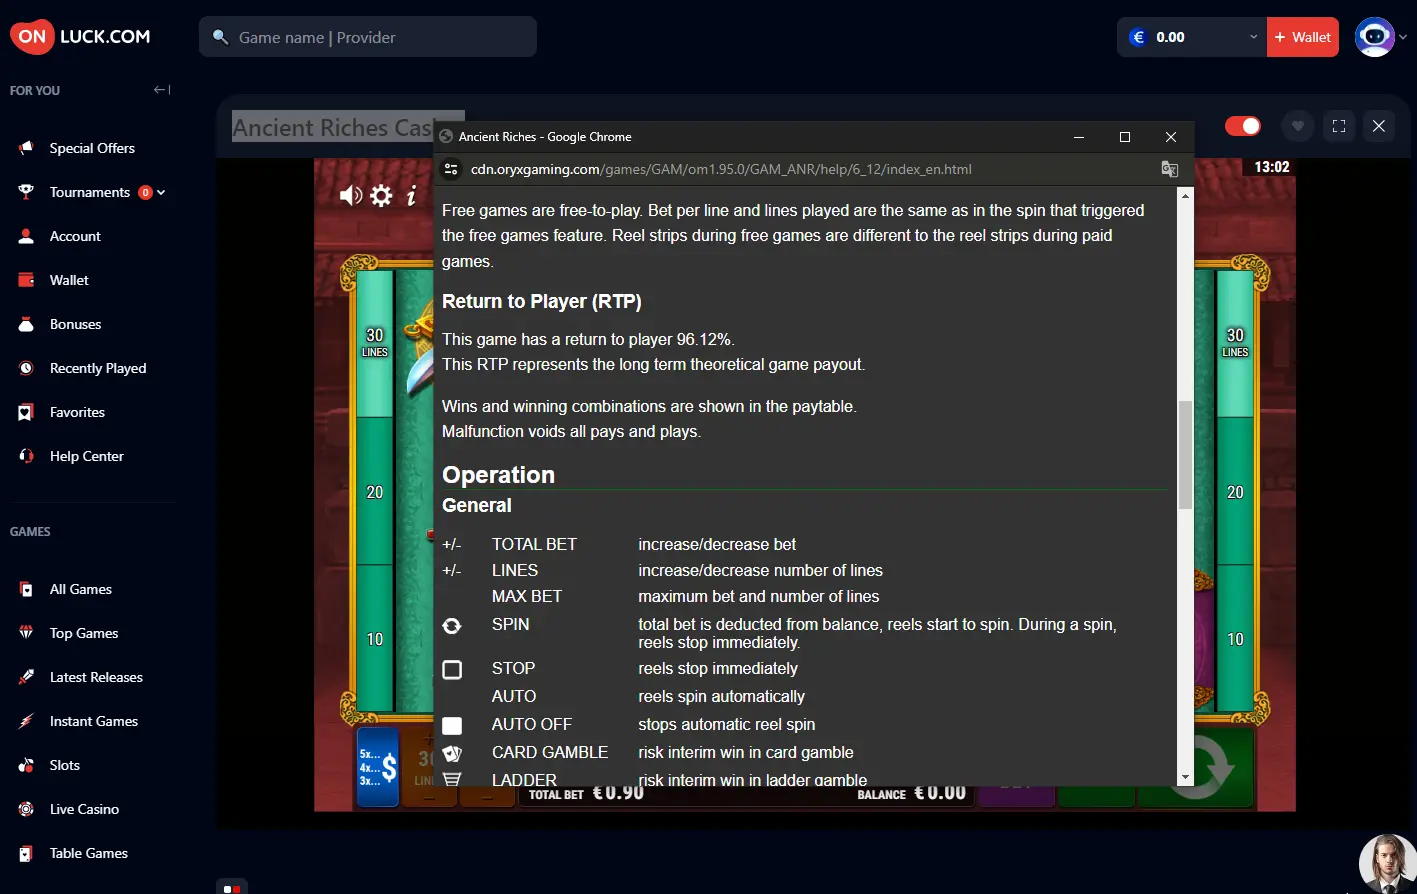The height and width of the screenshot is (894, 1417).
Task: Open game settings gear icon
Action: 381,196
